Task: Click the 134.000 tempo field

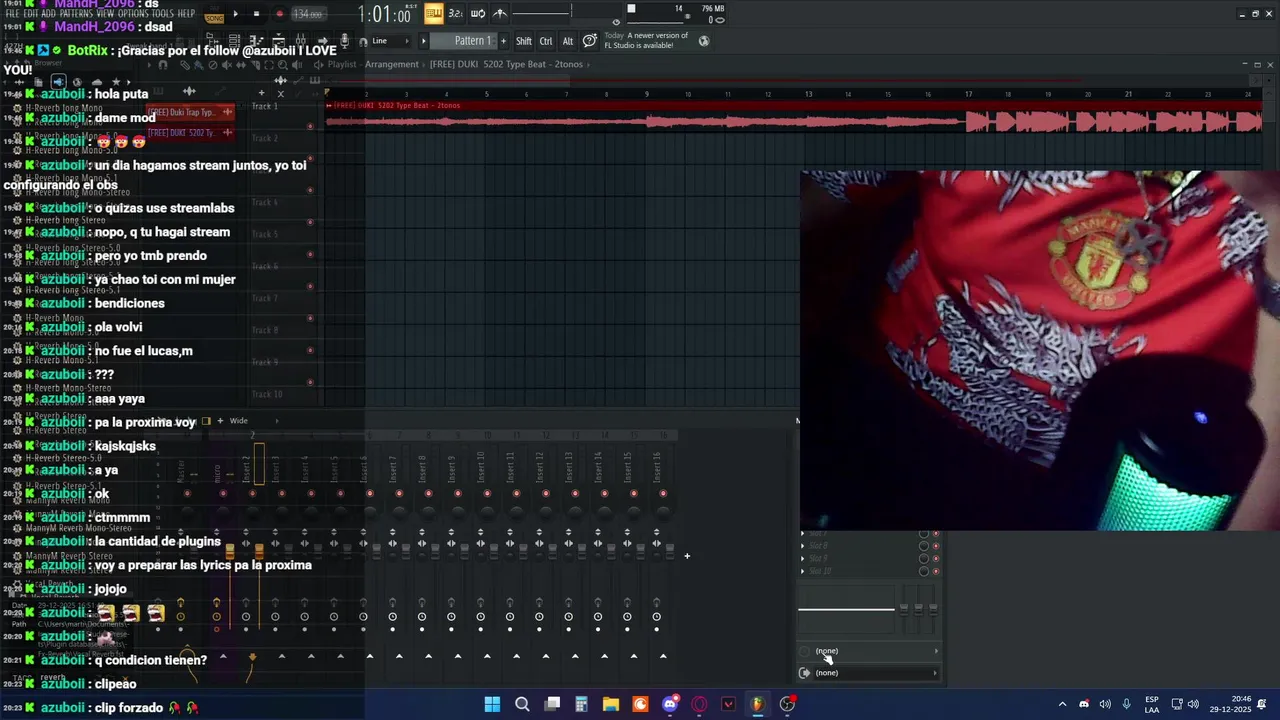Action: point(307,14)
